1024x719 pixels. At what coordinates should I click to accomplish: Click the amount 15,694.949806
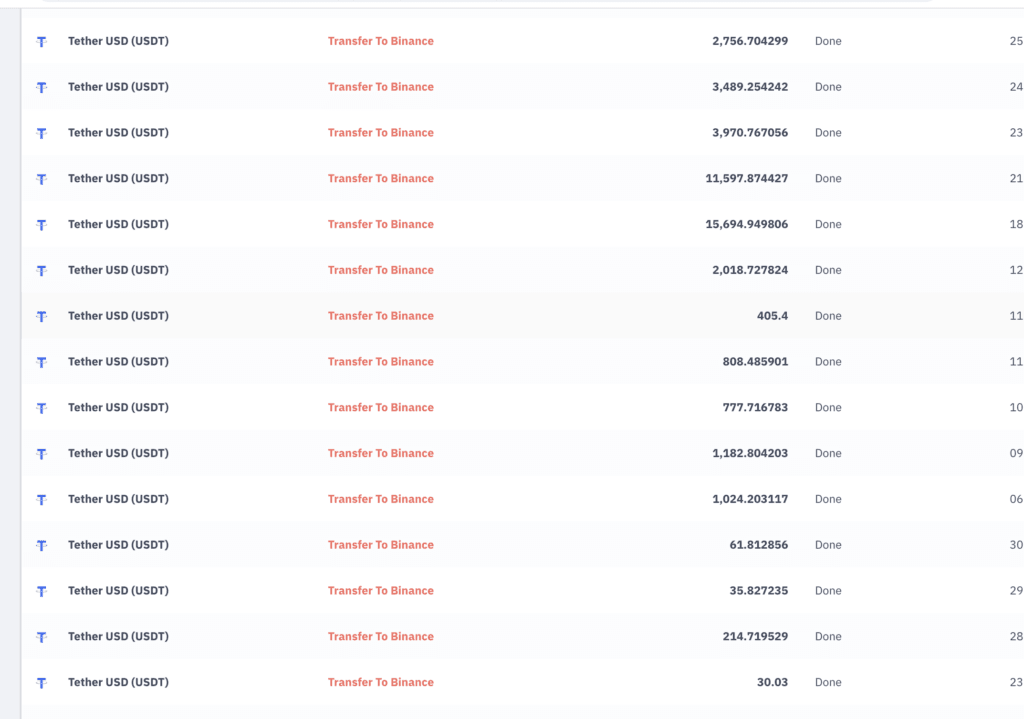(746, 224)
